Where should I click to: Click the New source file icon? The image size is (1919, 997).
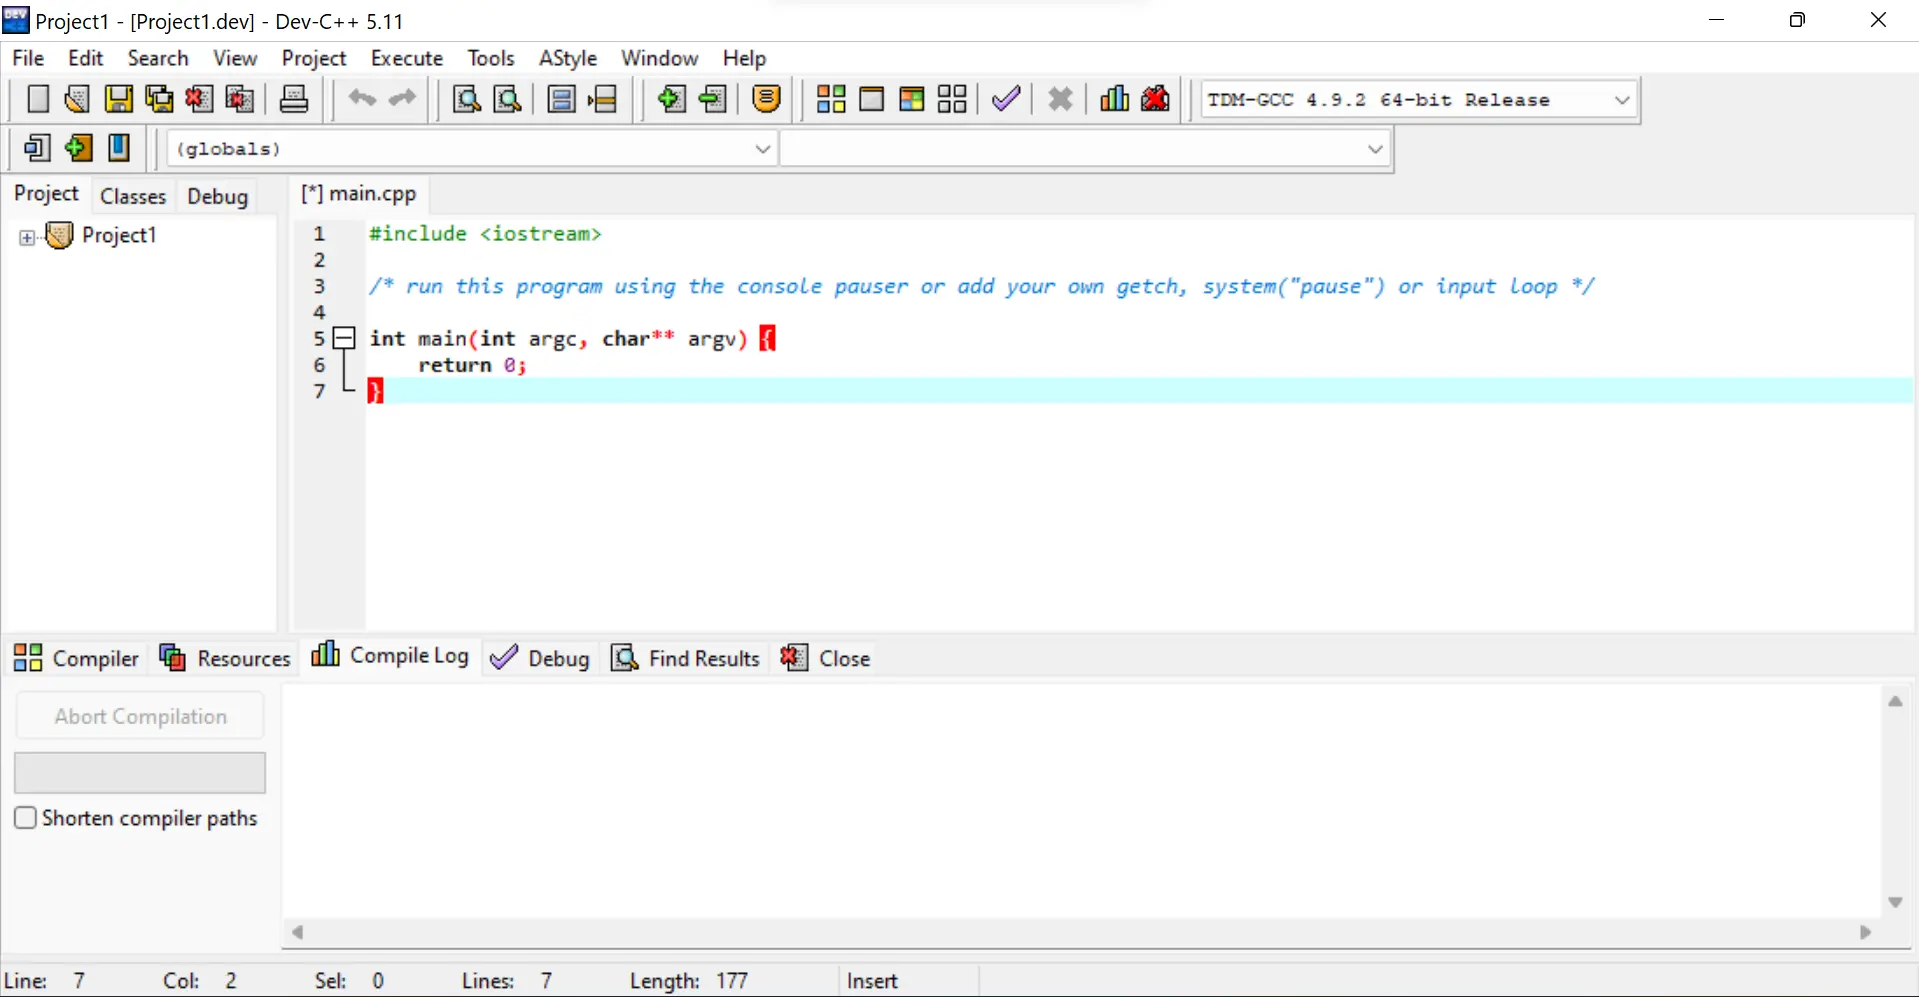[38, 99]
